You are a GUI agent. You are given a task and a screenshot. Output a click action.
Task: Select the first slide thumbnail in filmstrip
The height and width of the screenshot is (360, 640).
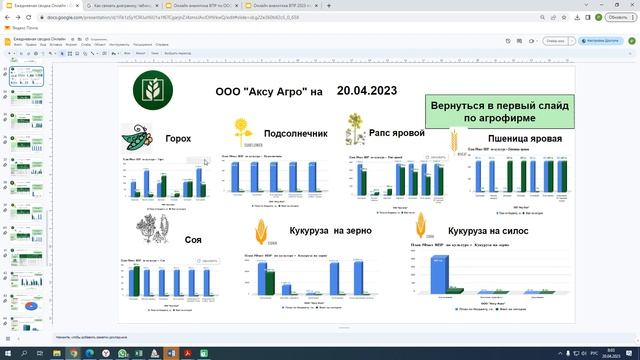coord(27,76)
